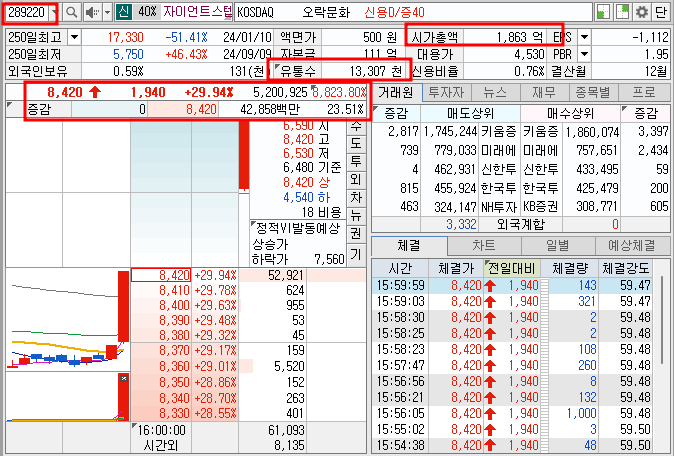Click the NH투자 seller entry
Screen dimensions: 674x456
click(498, 207)
